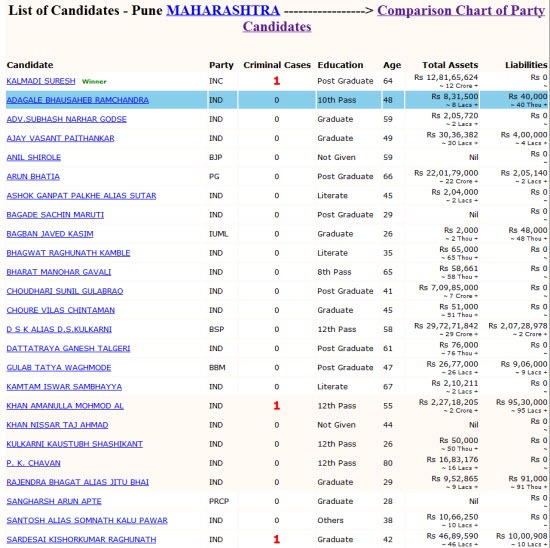Click total assets Rs 29,72,71,842
This screenshot has height=548, width=550.
click(x=446, y=326)
